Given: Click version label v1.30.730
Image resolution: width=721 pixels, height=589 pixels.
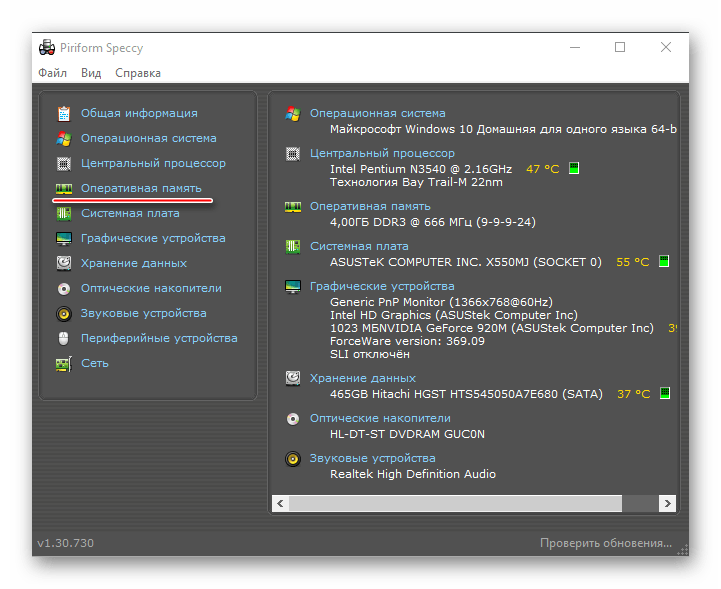Looking at the screenshot, I should point(65,543).
